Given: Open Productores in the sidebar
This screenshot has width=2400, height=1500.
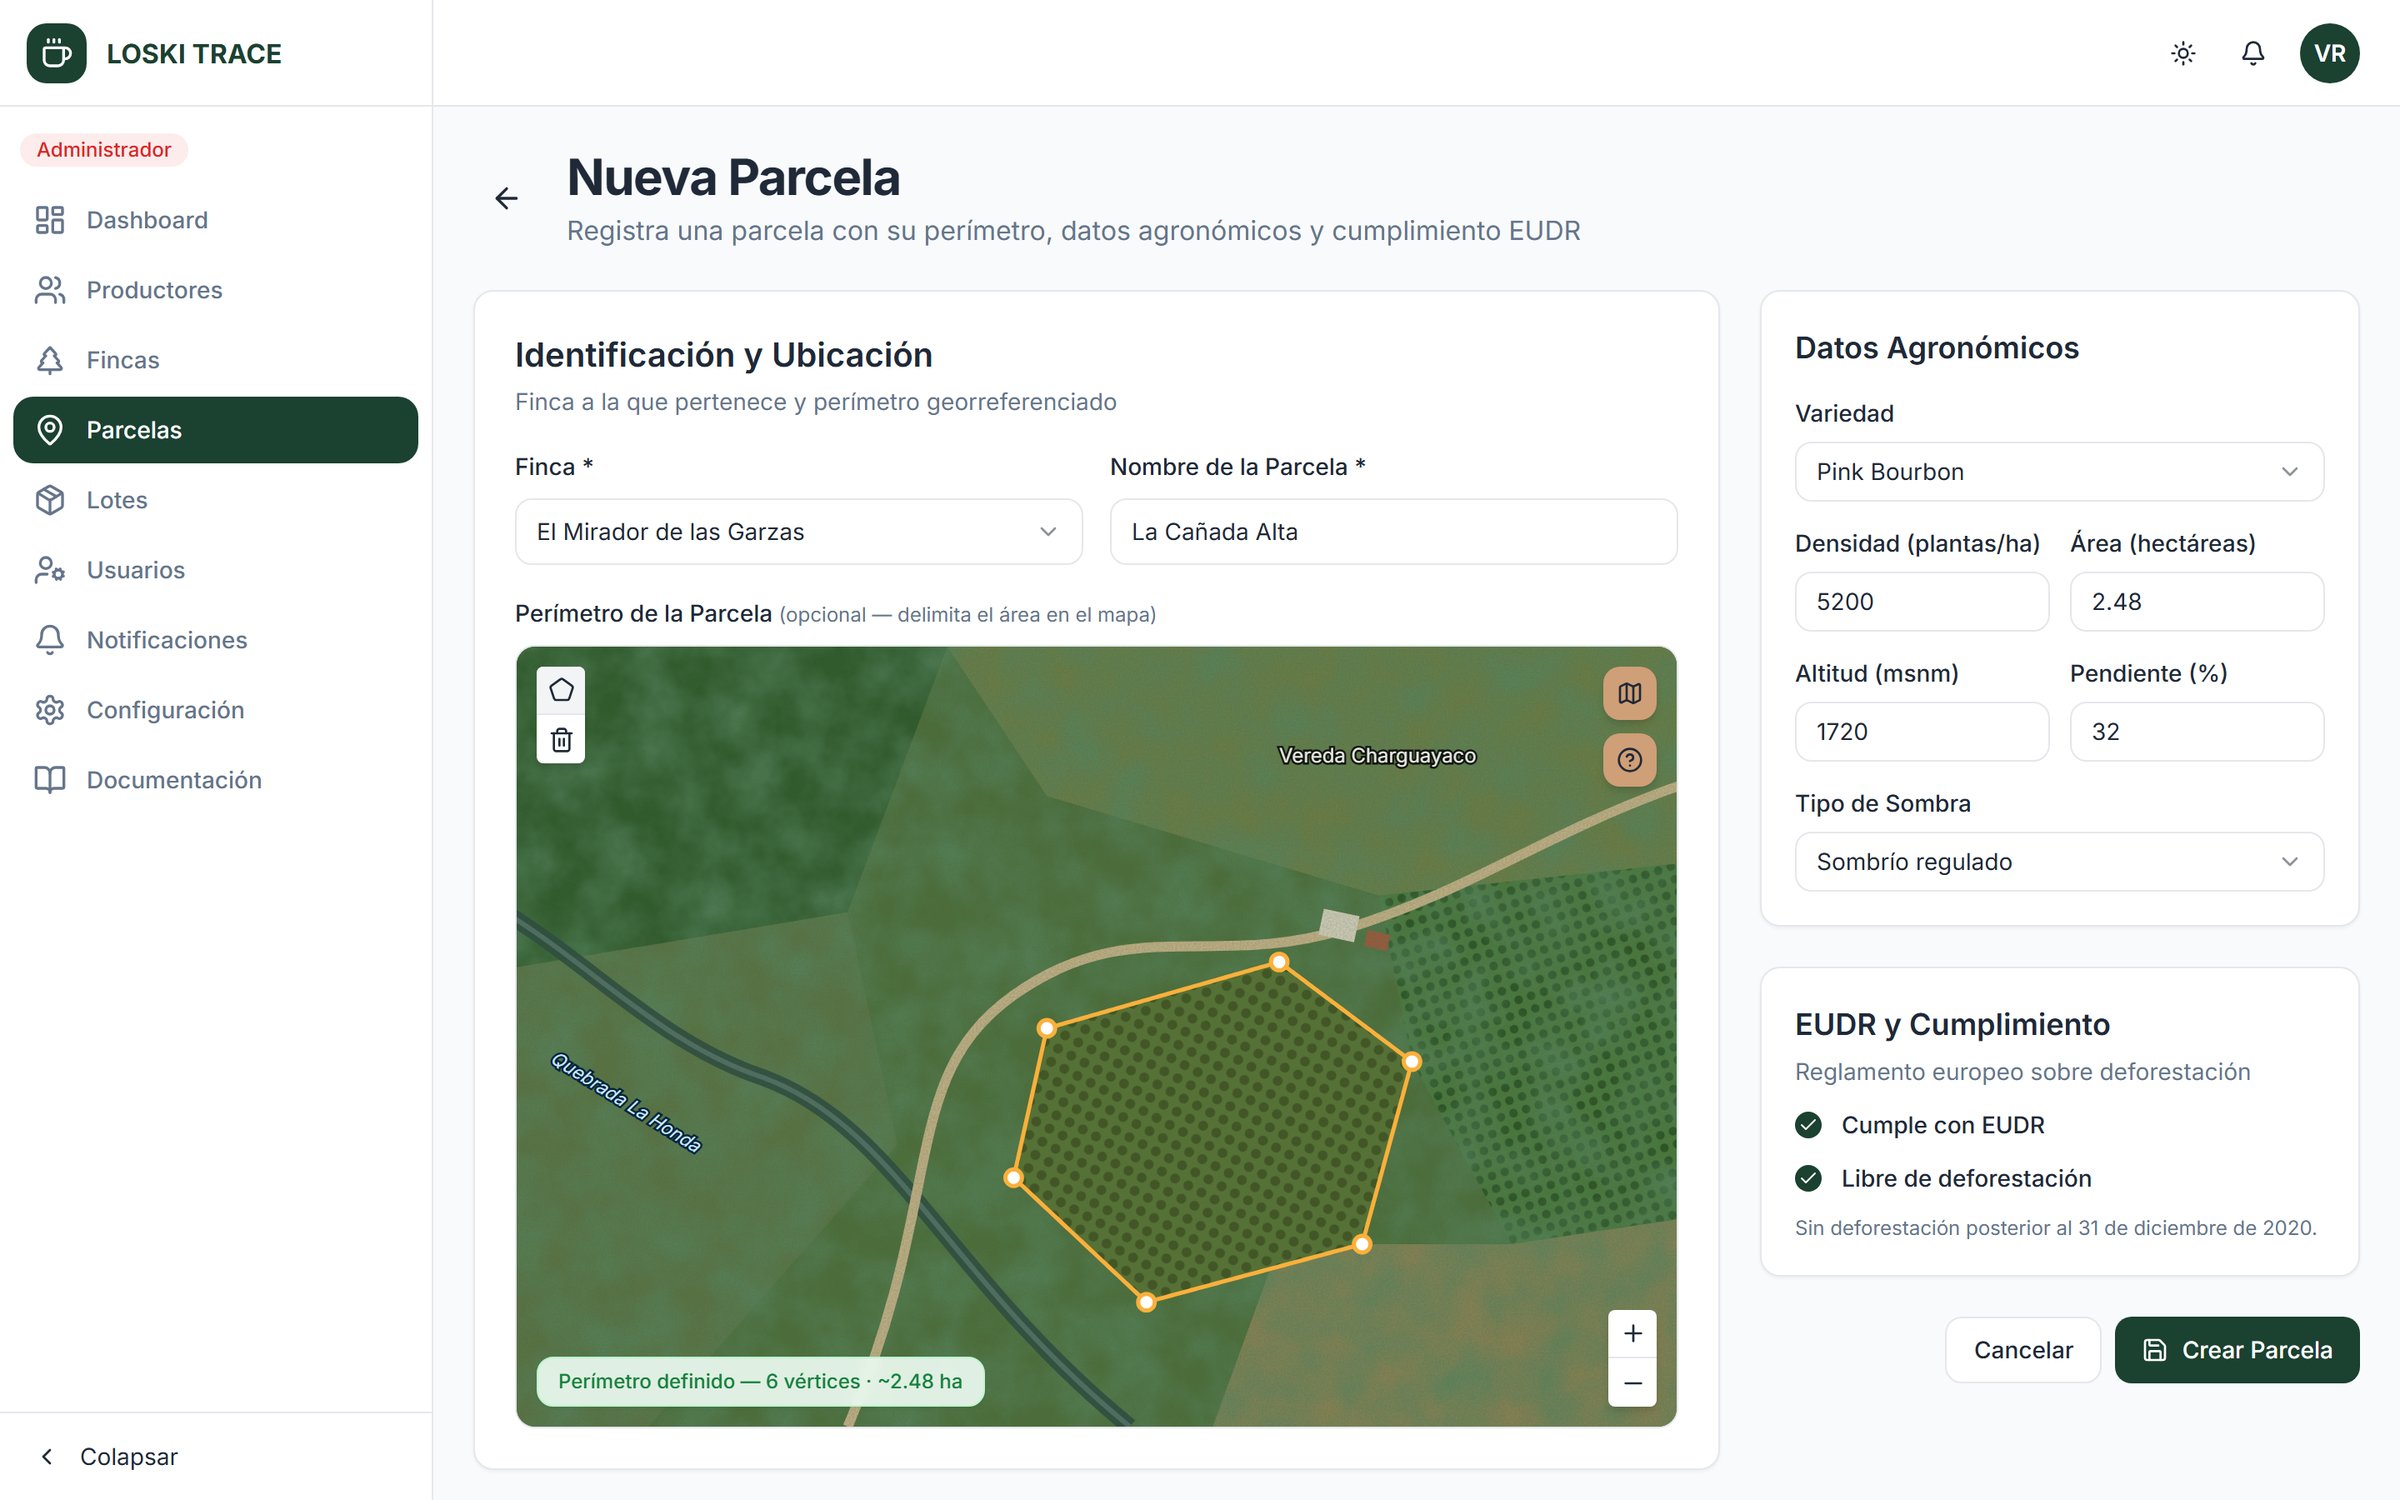Looking at the screenshot, I should click(x=215, y=290).
